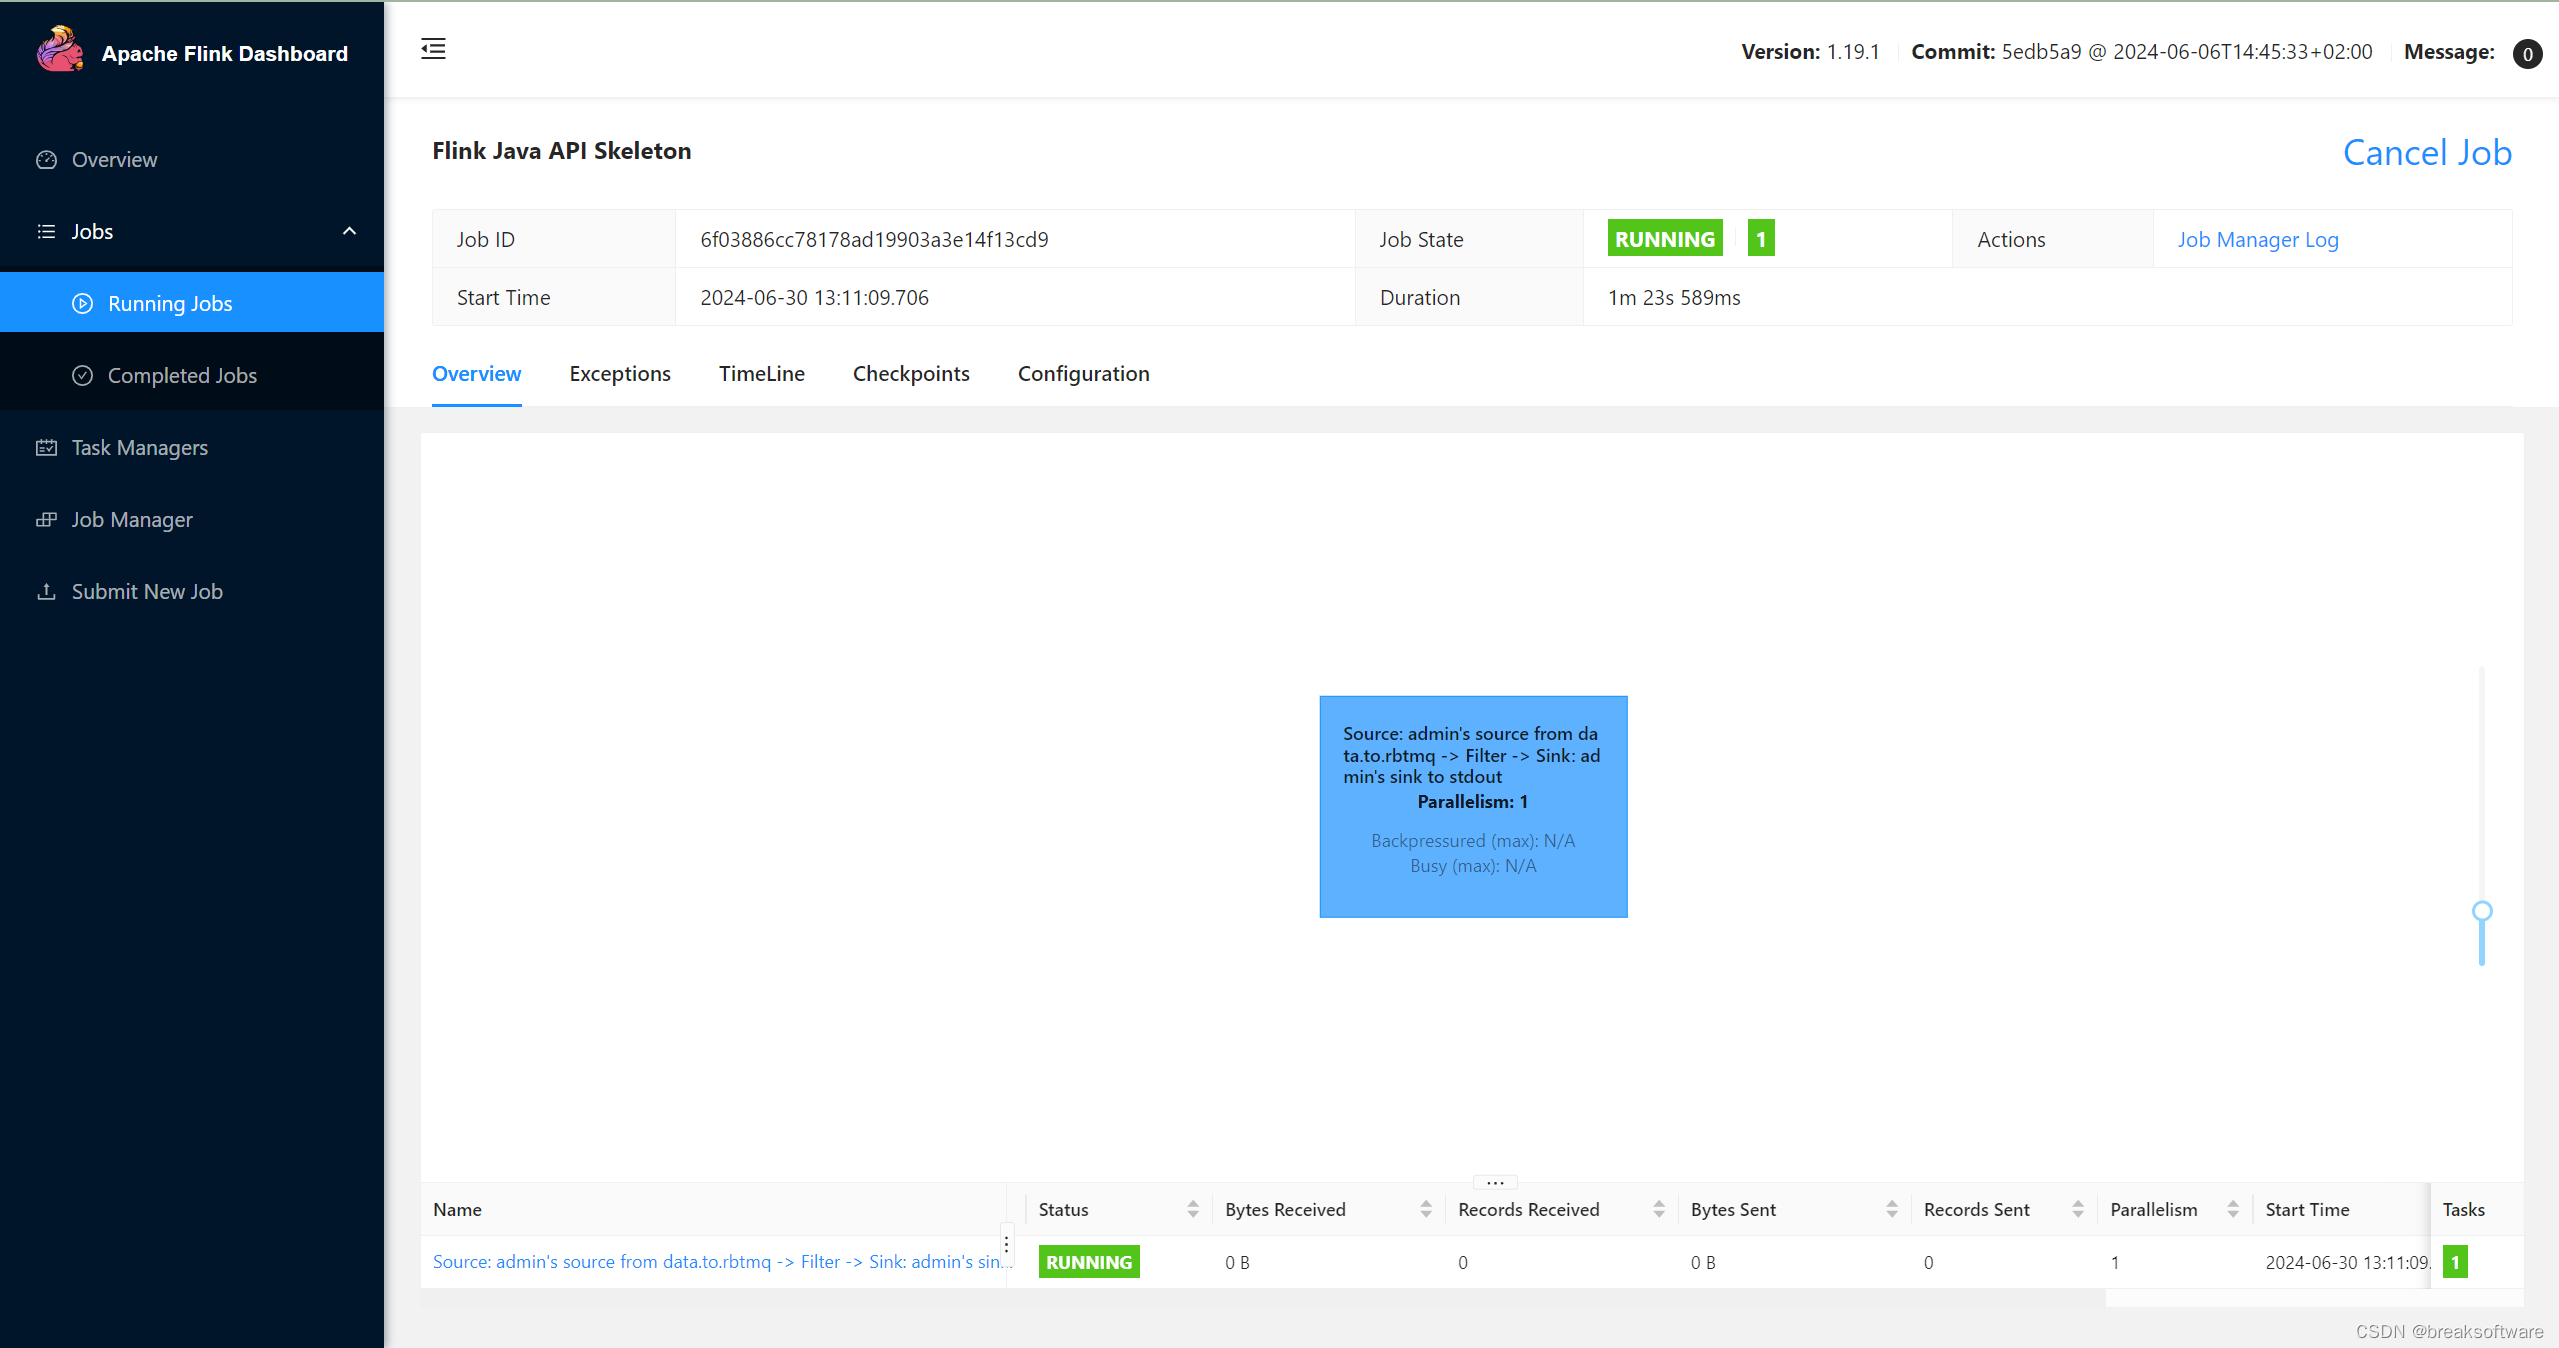This screenshot has height=1348, width=2559.
Task: Open Job Manager in the sidebar
Action: 192,520
